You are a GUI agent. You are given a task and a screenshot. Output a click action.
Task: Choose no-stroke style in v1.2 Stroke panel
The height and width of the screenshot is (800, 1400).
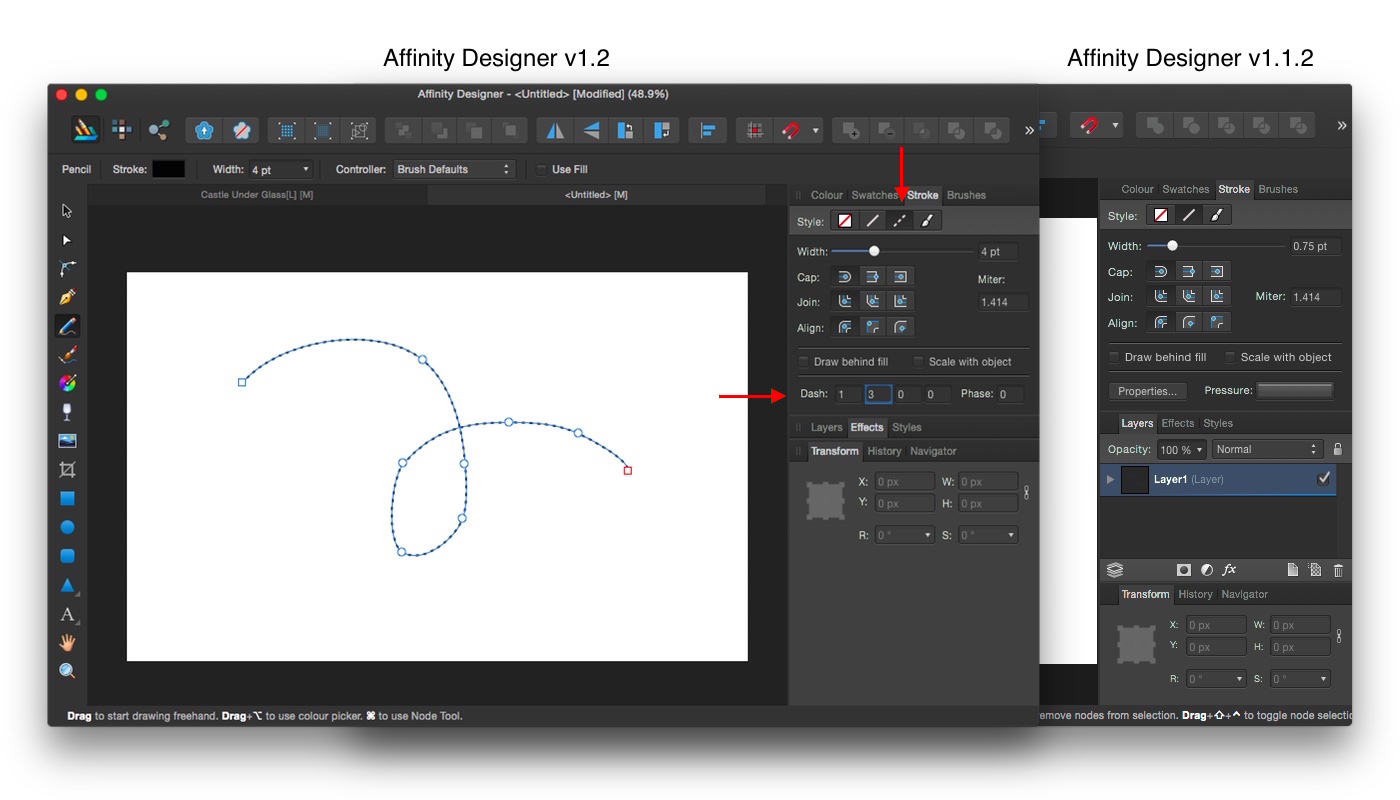point(846,221)
